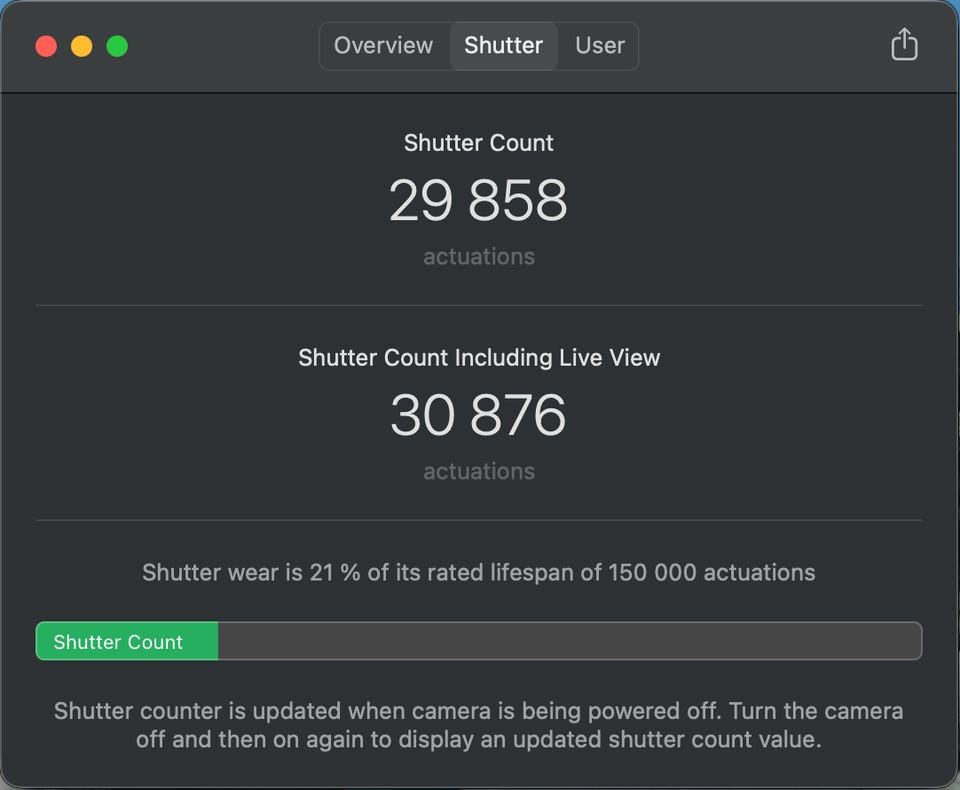Click the top "Shutter Count" heading
Image resolution: width=960 pixels, height=790 pixels.
click(478, 143)
